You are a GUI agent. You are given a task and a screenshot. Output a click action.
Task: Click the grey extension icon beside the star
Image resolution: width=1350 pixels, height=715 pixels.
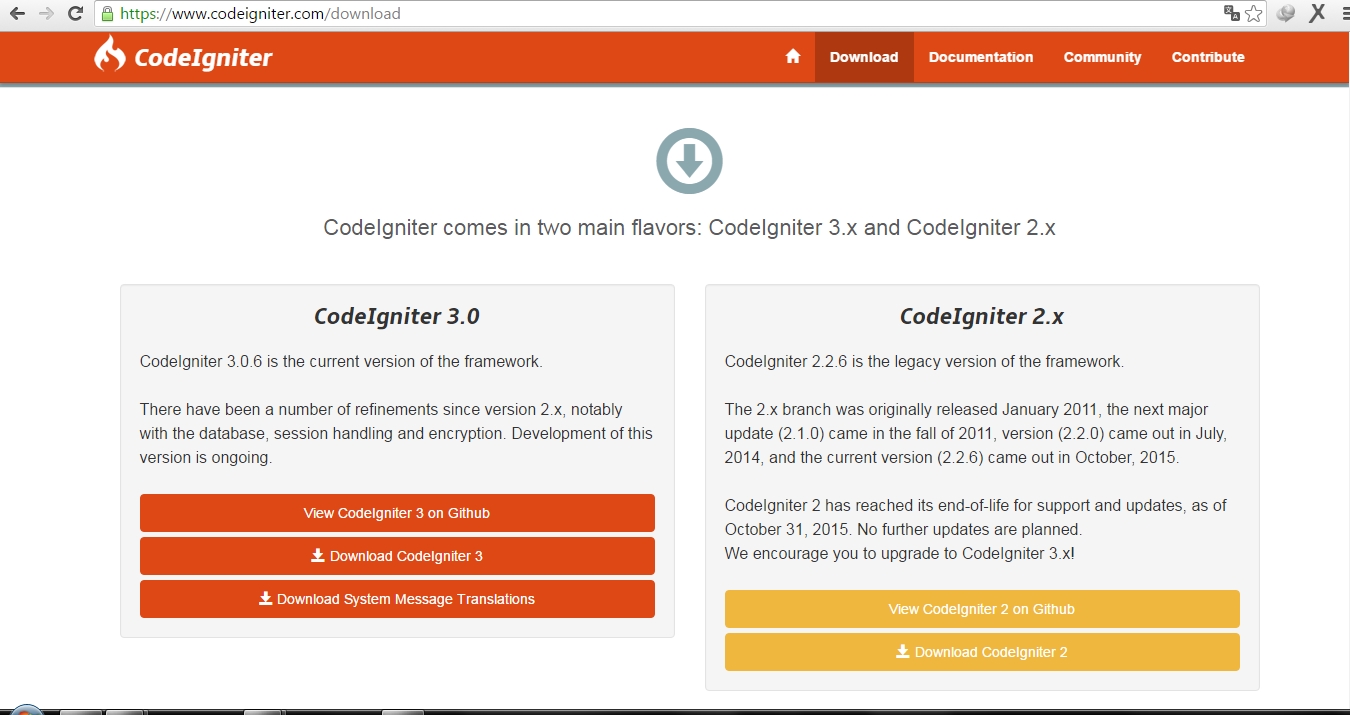1286,14
